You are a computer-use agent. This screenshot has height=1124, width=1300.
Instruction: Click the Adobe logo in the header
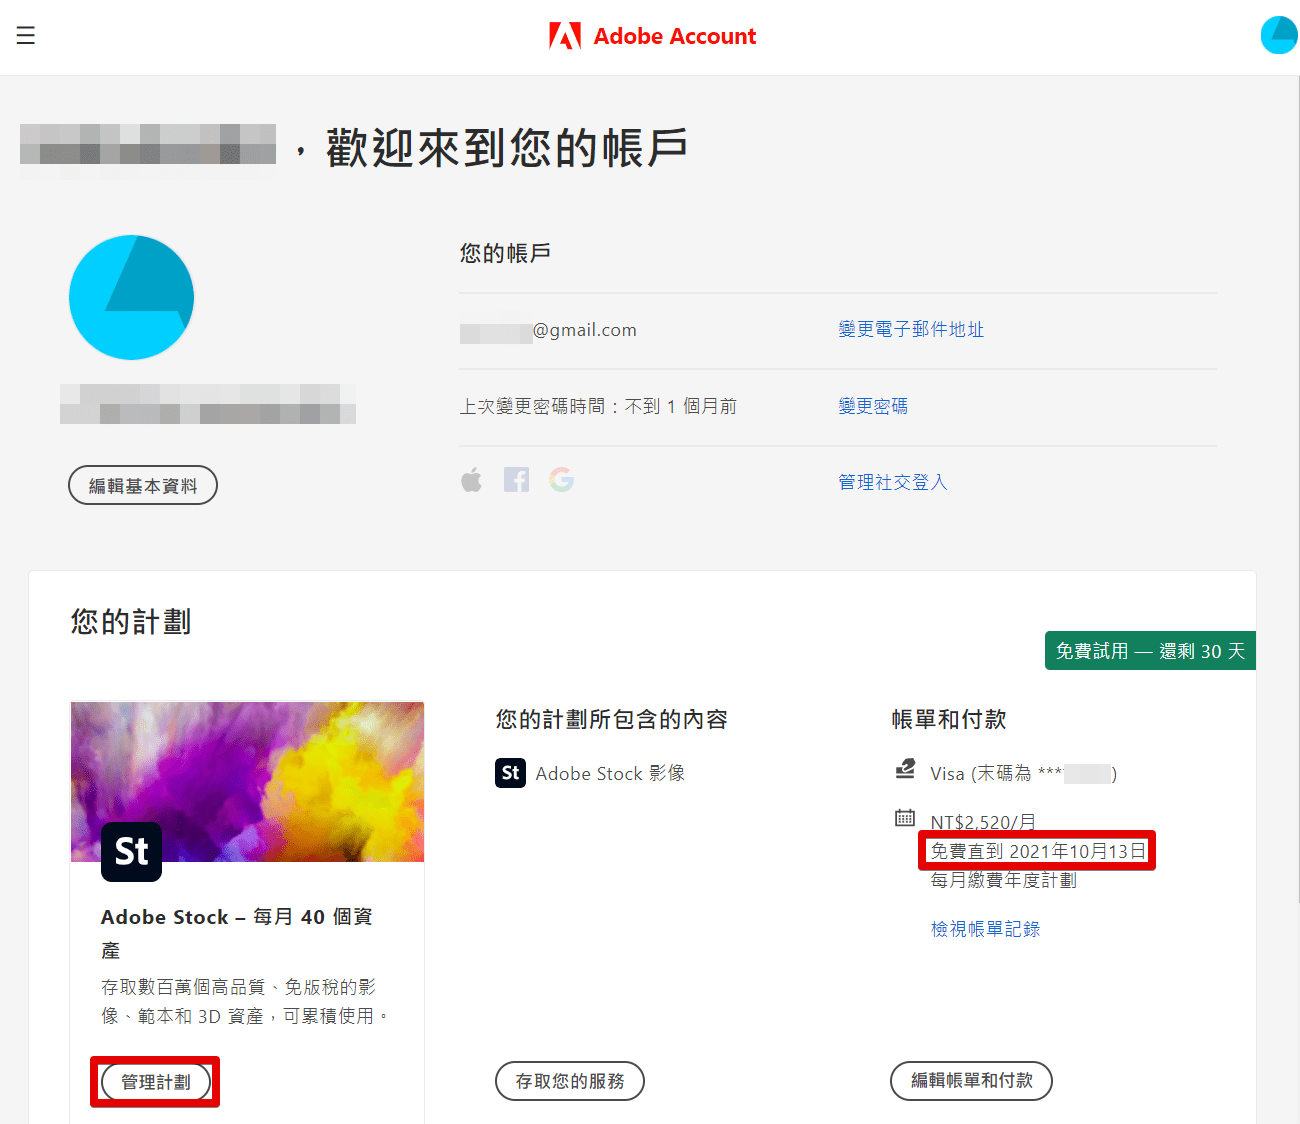565,36
